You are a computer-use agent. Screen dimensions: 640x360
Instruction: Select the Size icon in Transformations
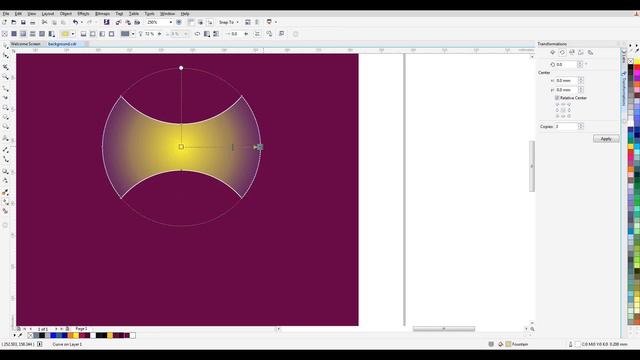point(581,52)
